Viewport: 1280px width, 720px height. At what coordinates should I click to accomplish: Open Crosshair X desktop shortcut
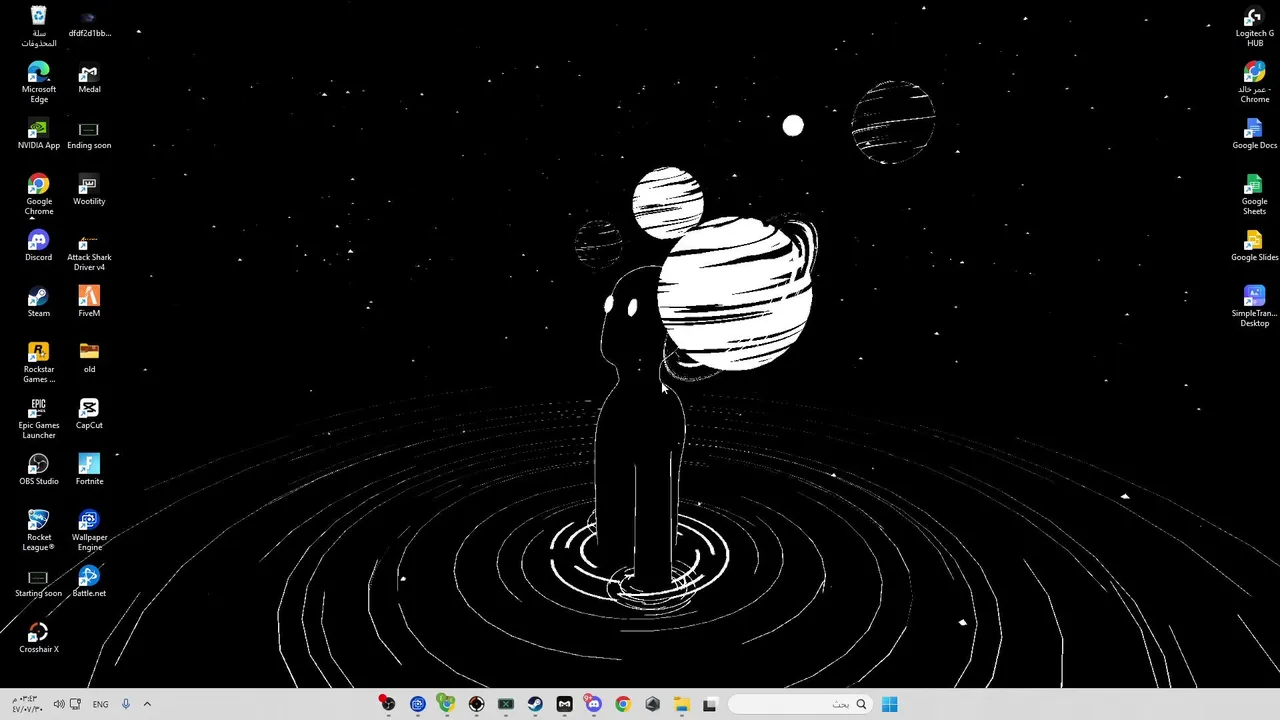[38, 638]
